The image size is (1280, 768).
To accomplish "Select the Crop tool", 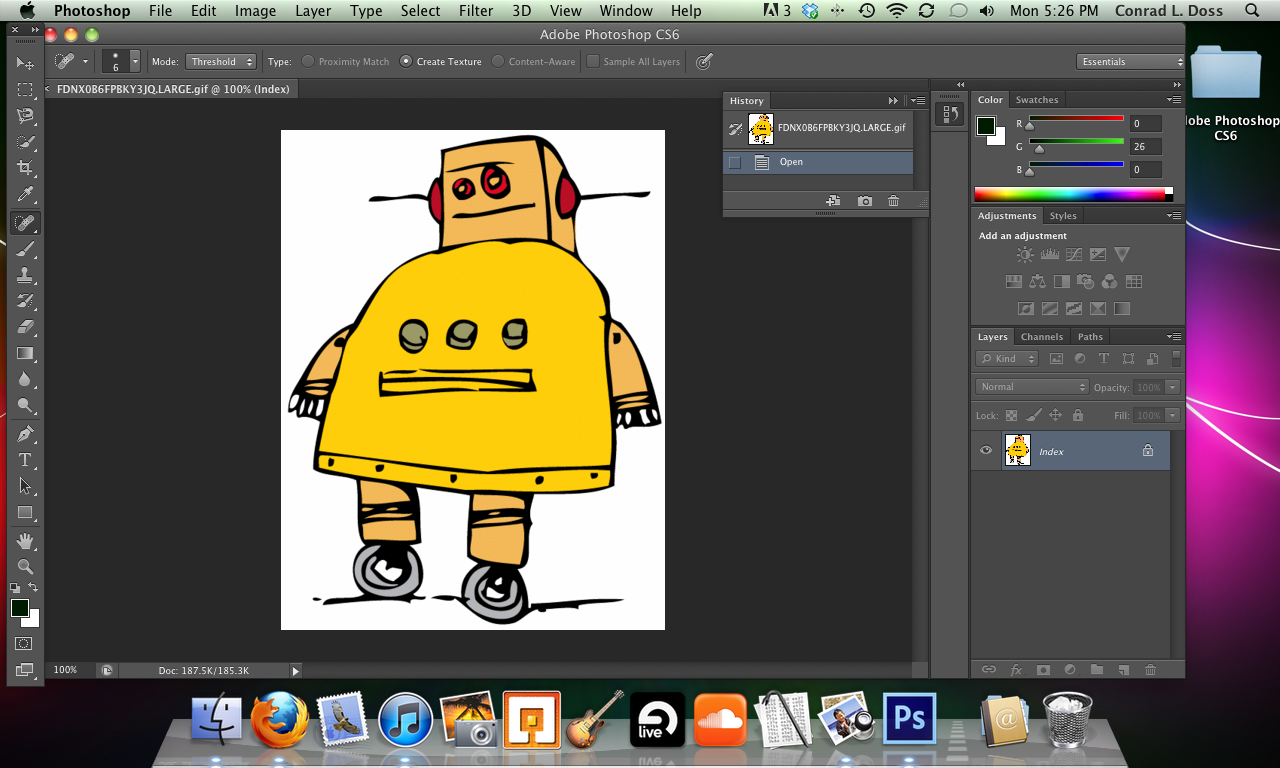I will point(25,169).
